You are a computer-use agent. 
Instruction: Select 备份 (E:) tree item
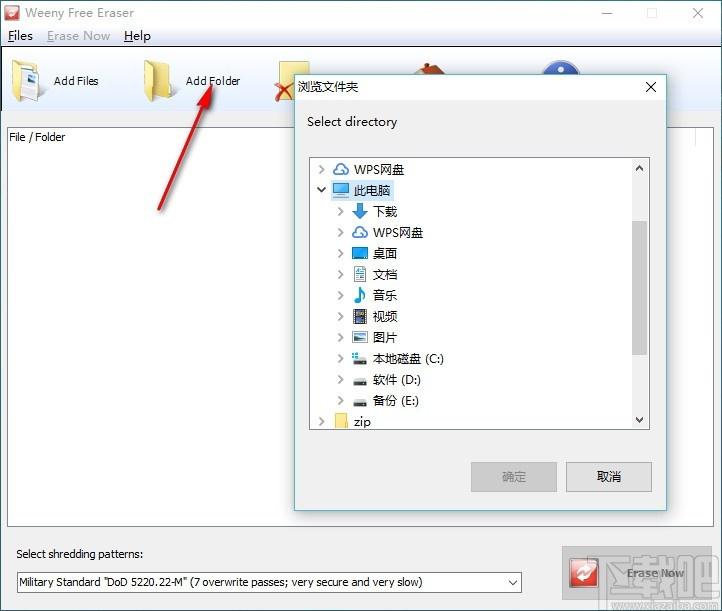pyautogui.click(x=396, y=401)
